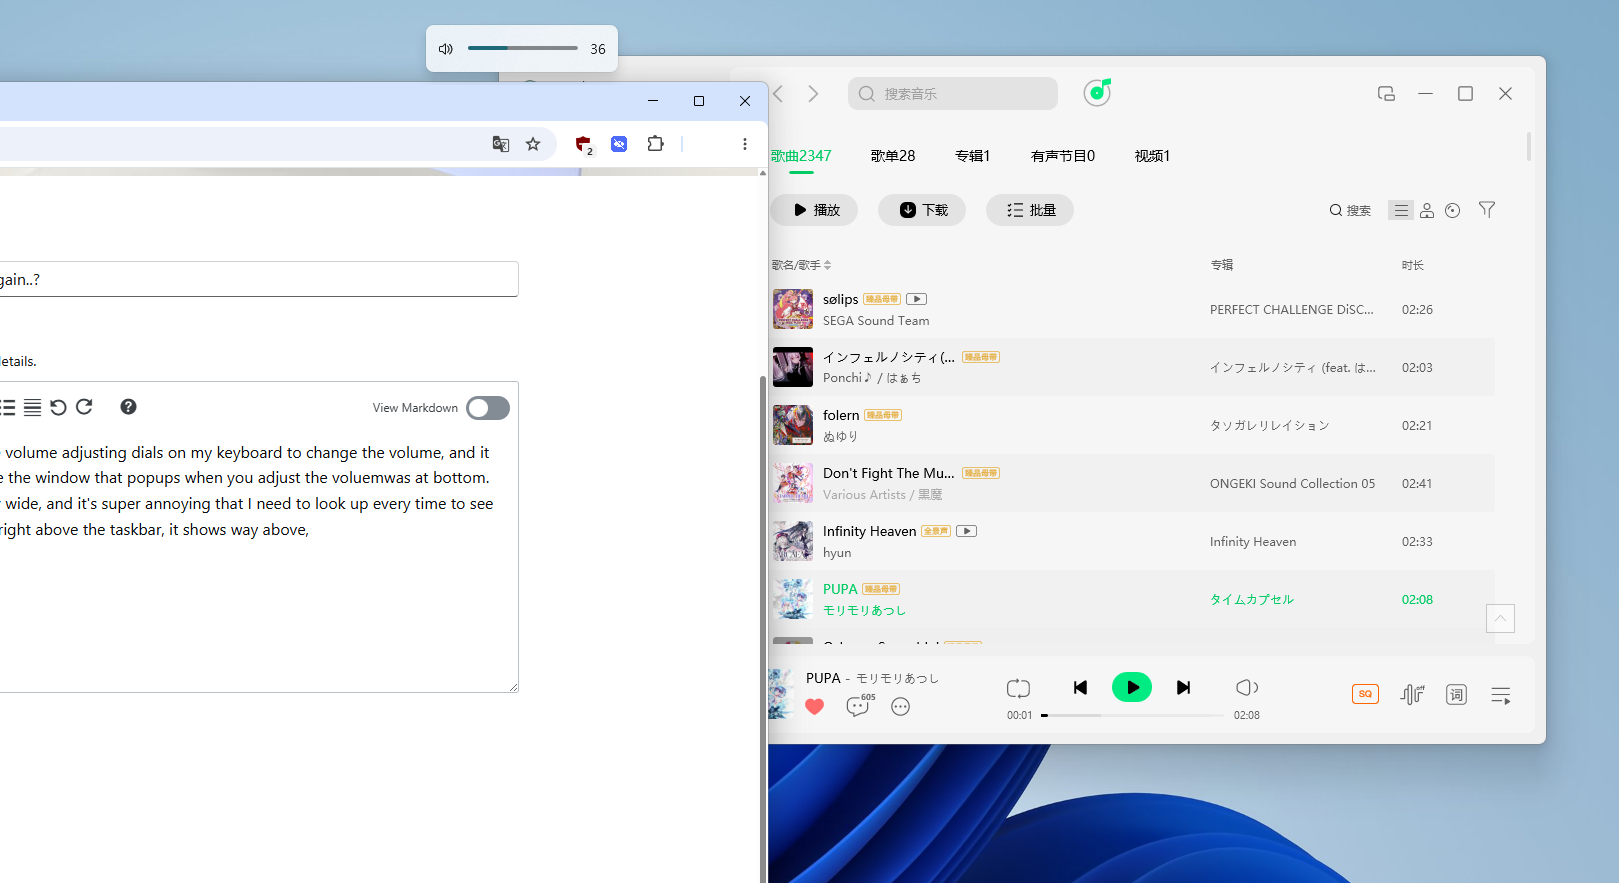Image resolution: width=1619 pixels, height=883 pixels.
Task: Click the back-to-top arrow button in list
Action: click(x=1500, y=619)
